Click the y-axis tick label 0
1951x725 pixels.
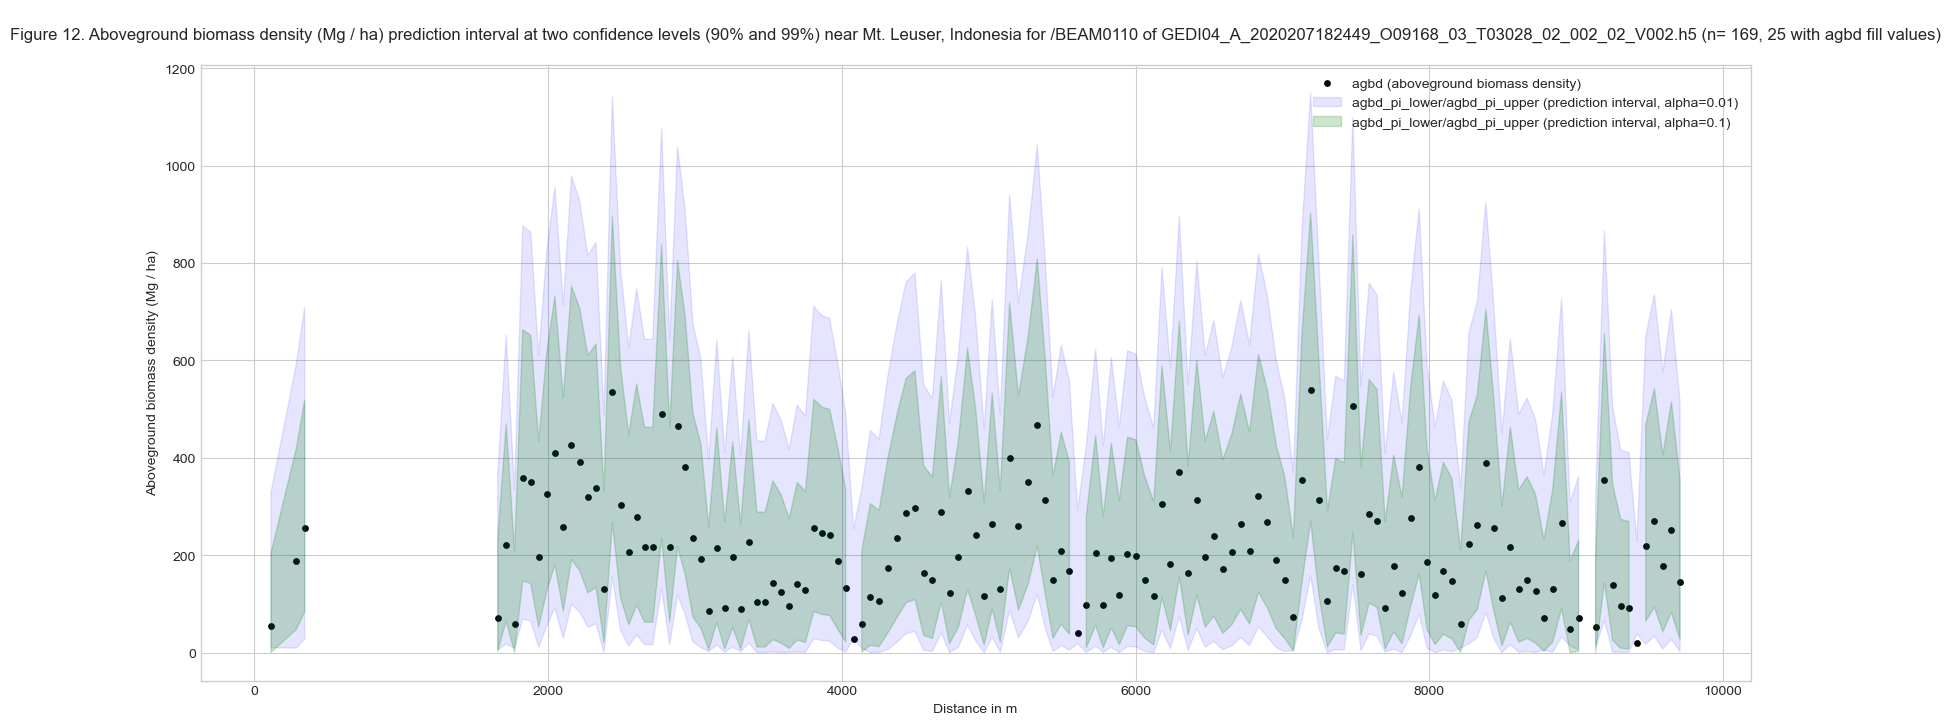[x=191, y=654]
